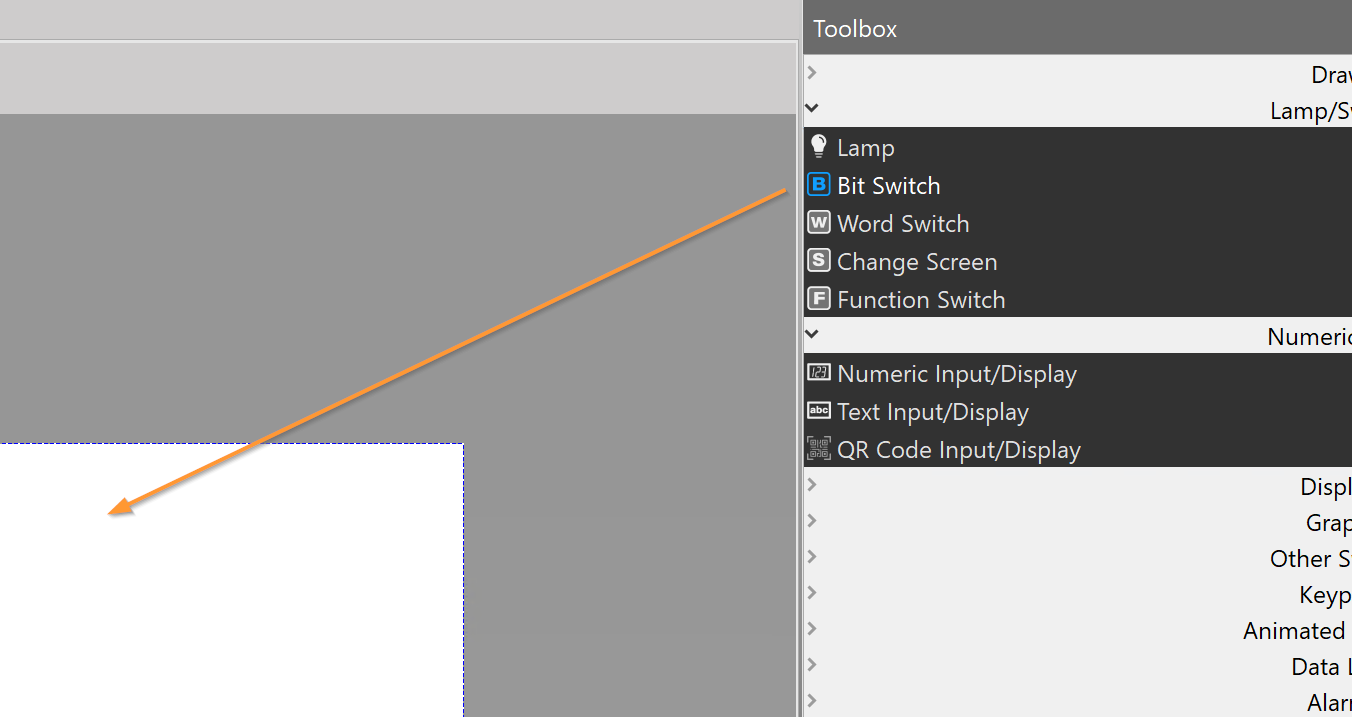Collapse the Numeric category chevron
The height and width of the screenshot is (717, 1352).
coord(812,334)
